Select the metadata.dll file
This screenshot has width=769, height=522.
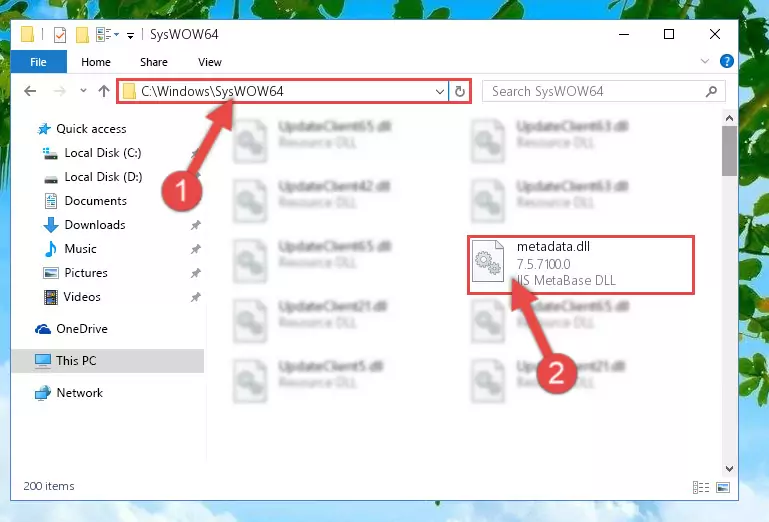(581, 264)
